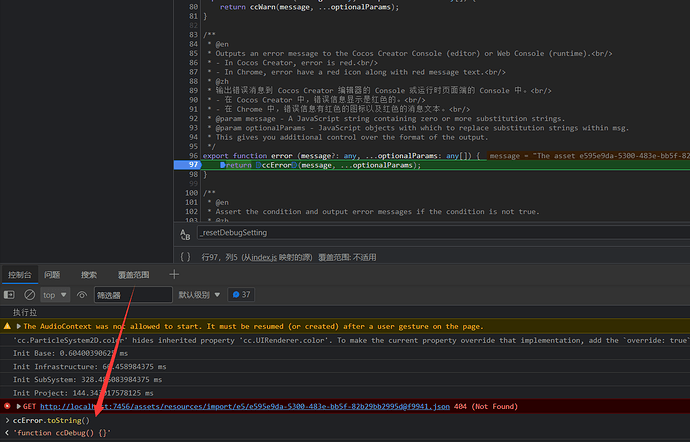Screen dimensions: 690x442
Task: Focus the console filter input box
Action: click(x=133, y=295)
